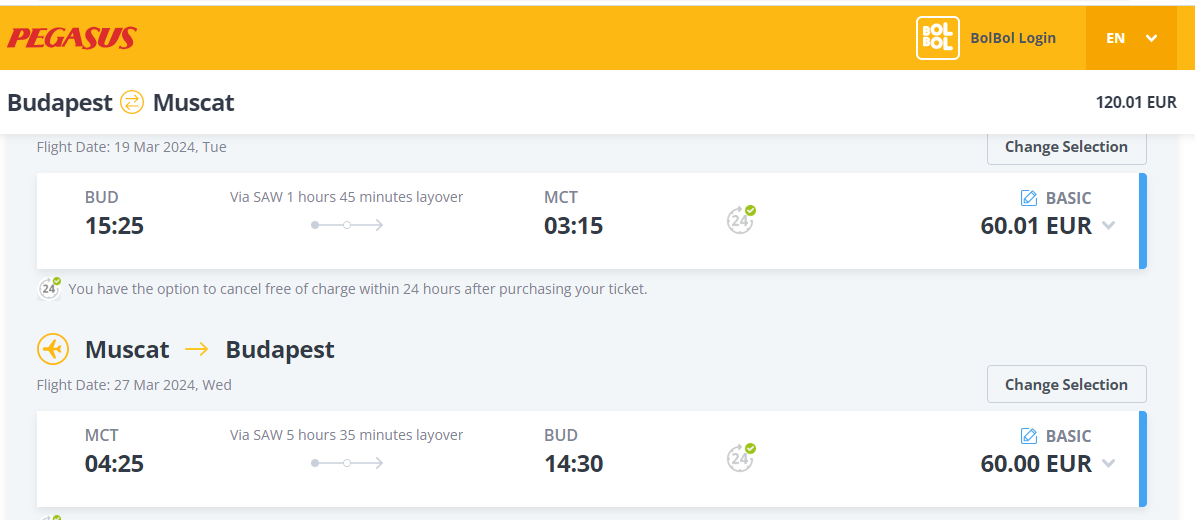This screenshot has height=520, width=1195.
Task: Click the 24h icon in free cancellation note
Action: coord(50,289)
